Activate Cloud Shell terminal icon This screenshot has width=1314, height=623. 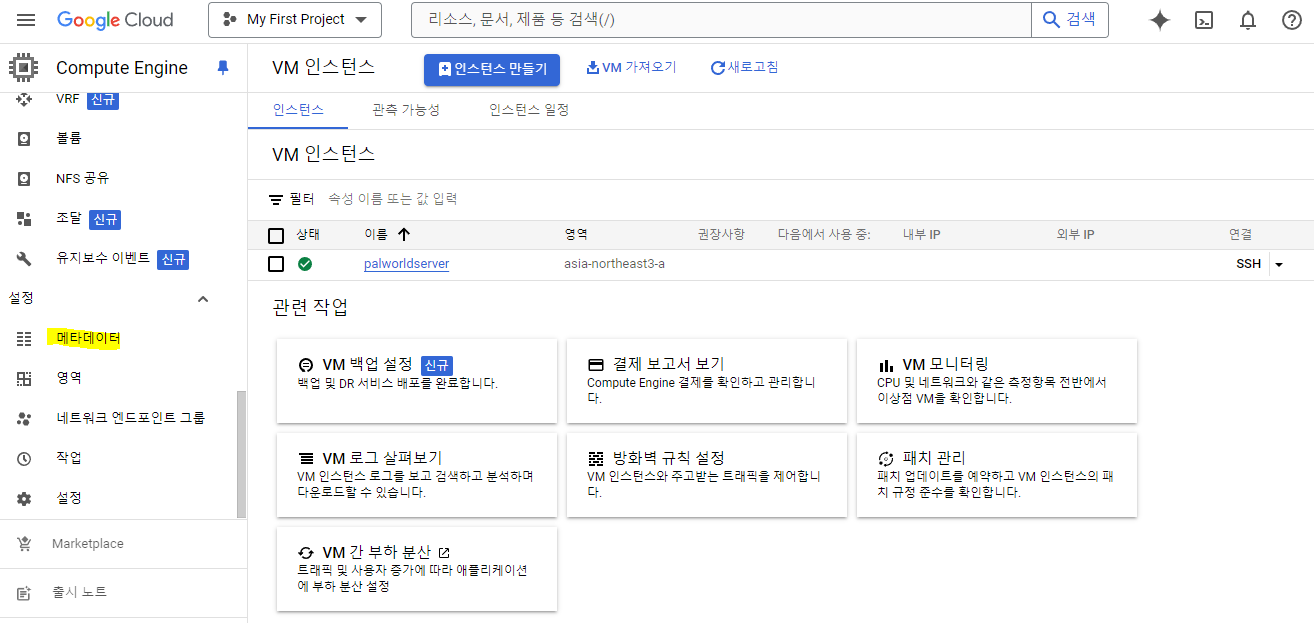coord(1204,20)
